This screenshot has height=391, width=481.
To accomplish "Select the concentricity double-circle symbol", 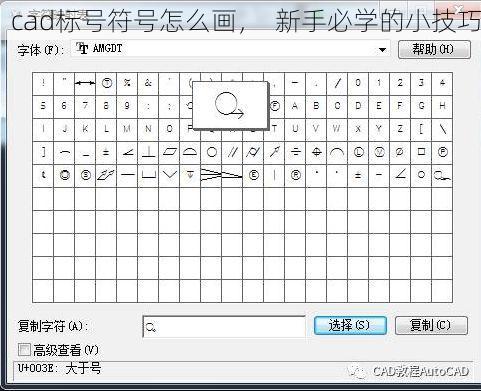I will 64,175.
